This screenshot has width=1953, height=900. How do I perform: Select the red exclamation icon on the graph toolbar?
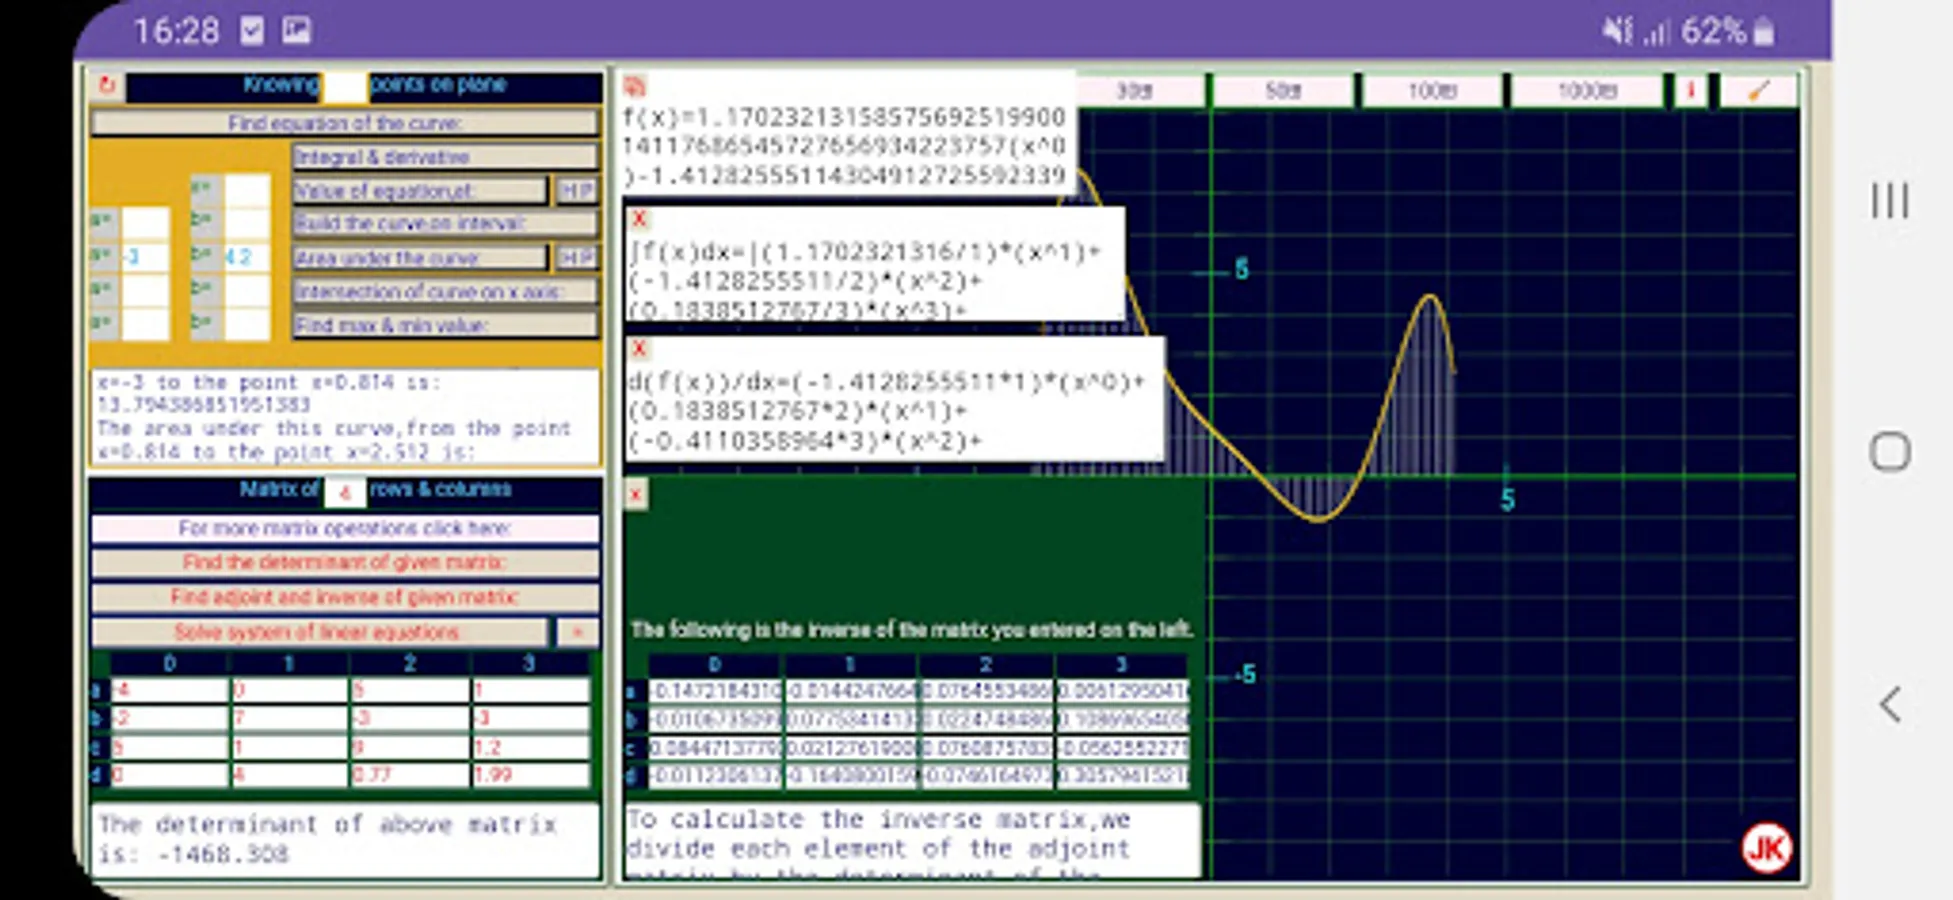pyautogui.click(x=1691, y=90)
